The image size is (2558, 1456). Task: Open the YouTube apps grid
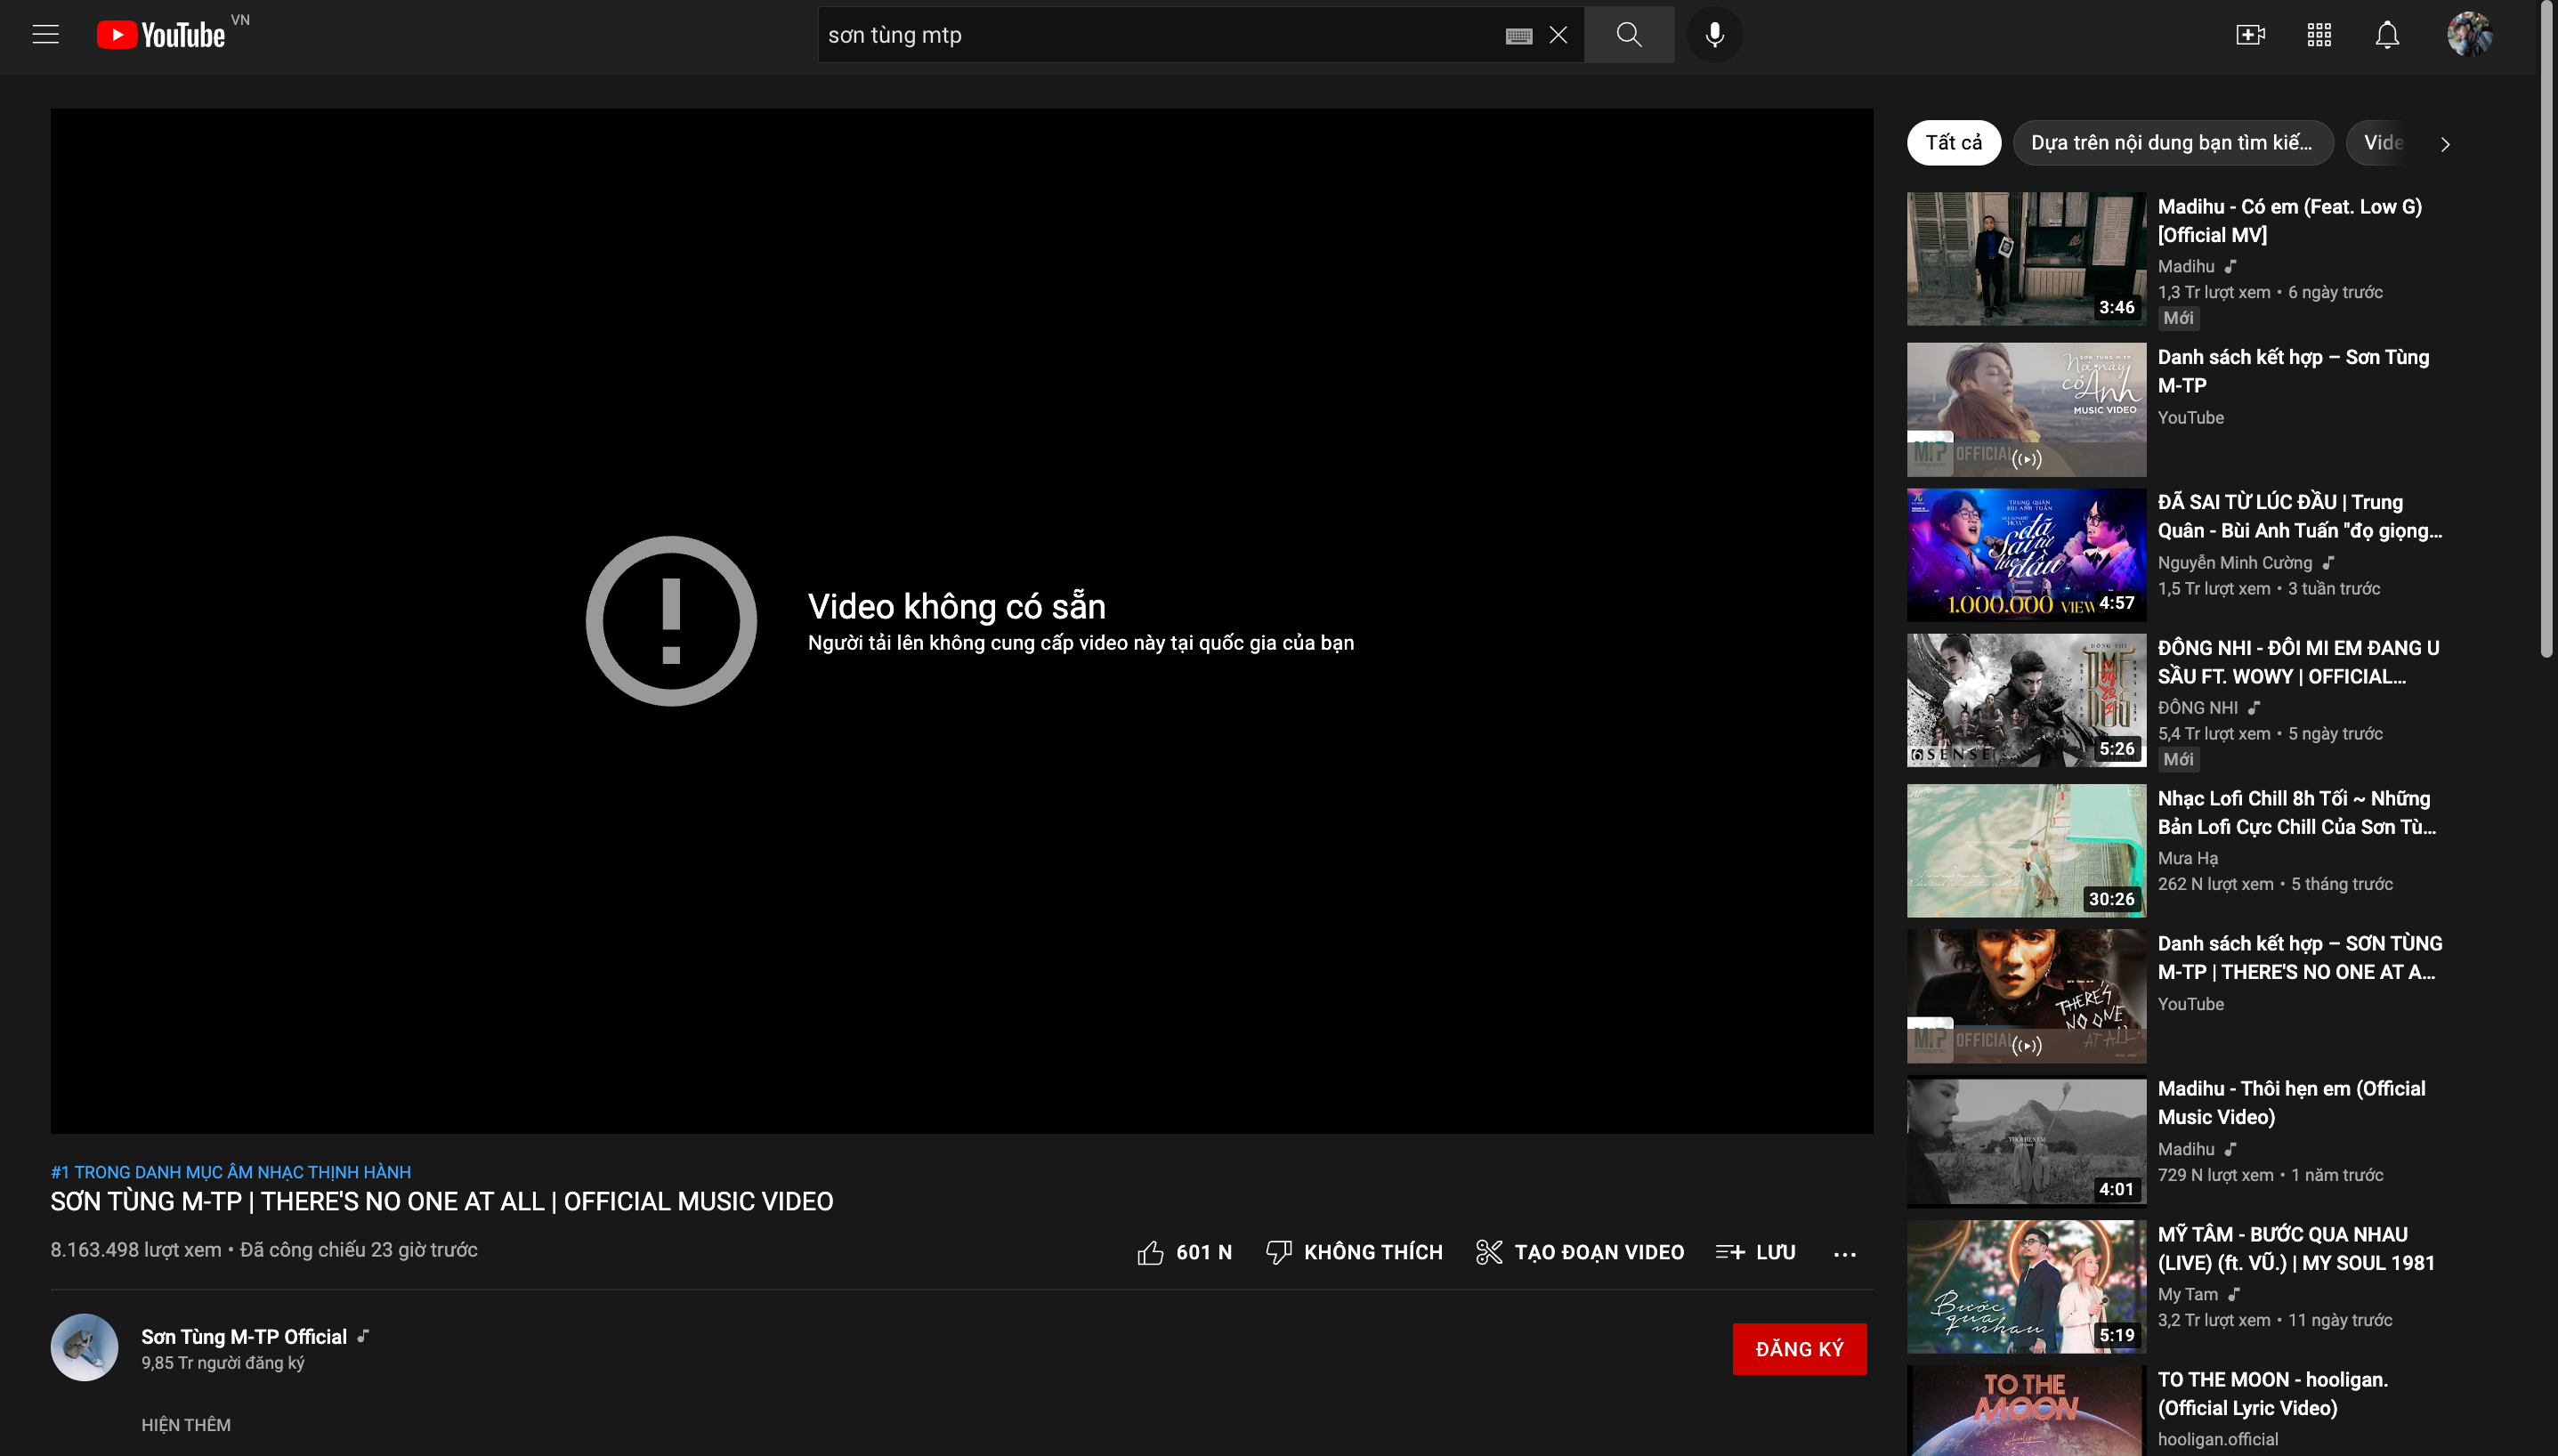(x=2319, y=35)
